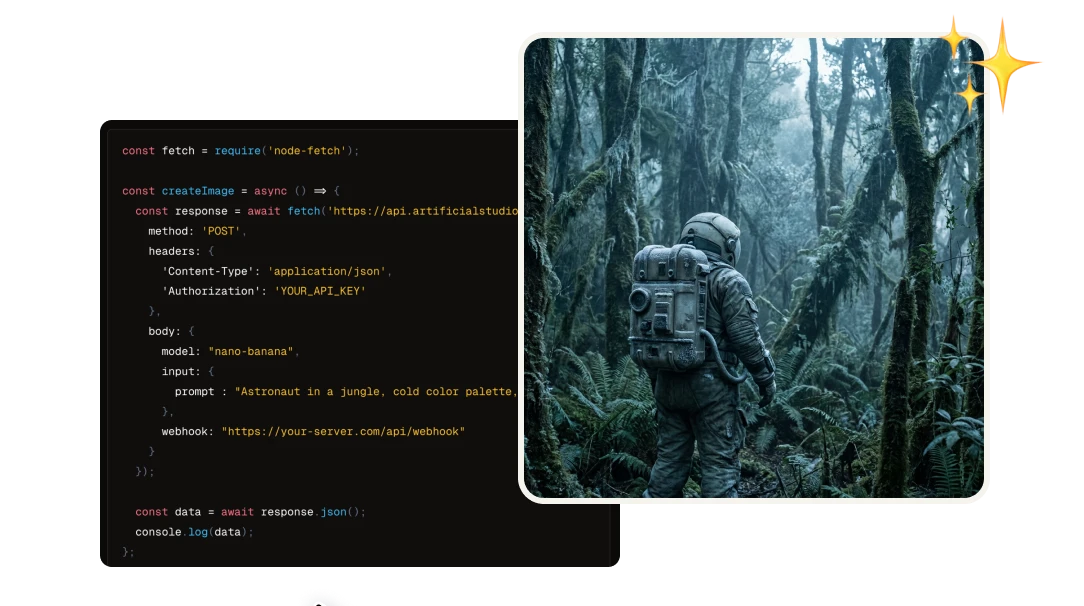Click the createImage function name
The image size is (1084, 606).
198,191
